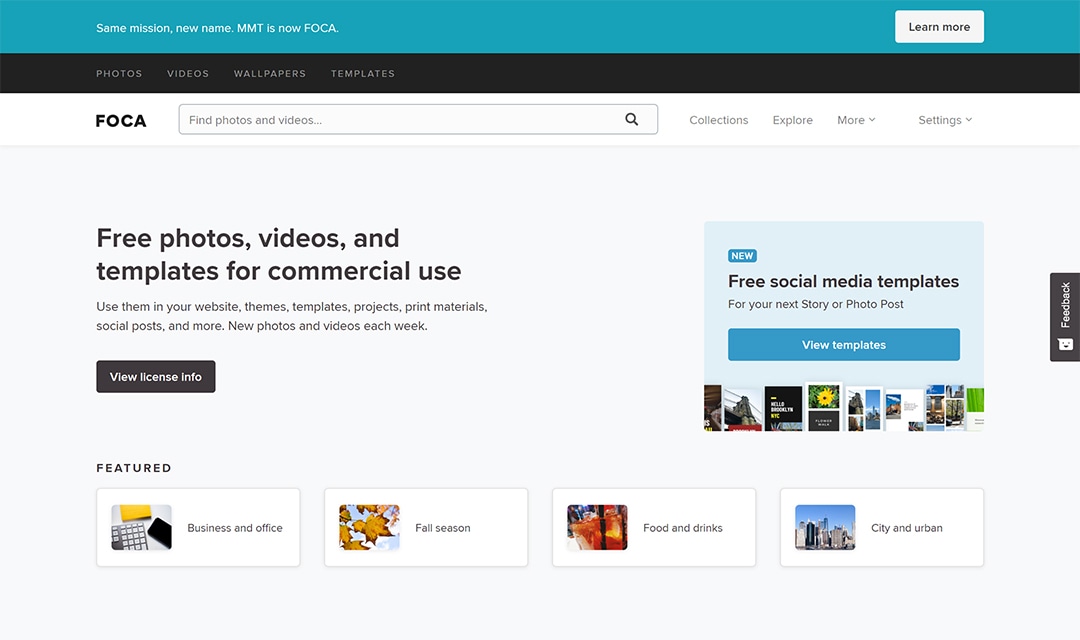Go to Explore page
Viewport: 1080px width, 640px height.
pos(792,120)
